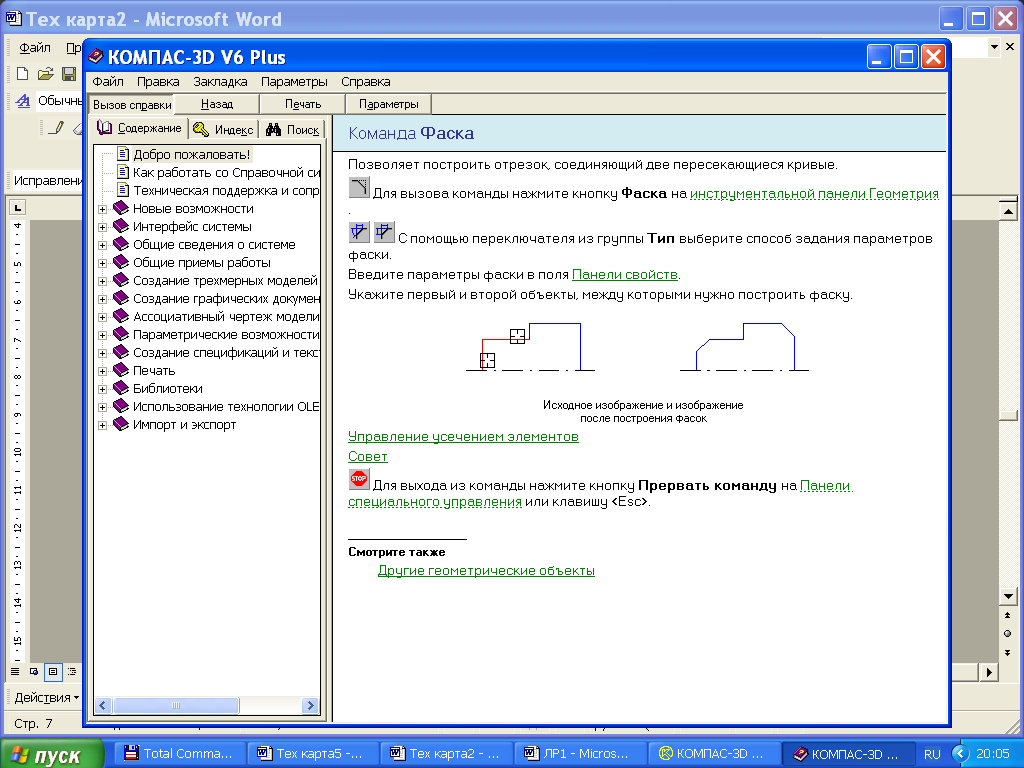Open Файл menu in the Word window

35,48
